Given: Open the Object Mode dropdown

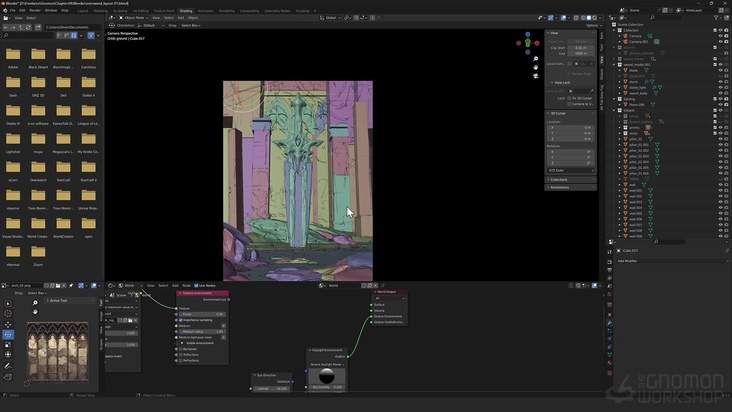Looking at the screenshot, I should 134,18.
